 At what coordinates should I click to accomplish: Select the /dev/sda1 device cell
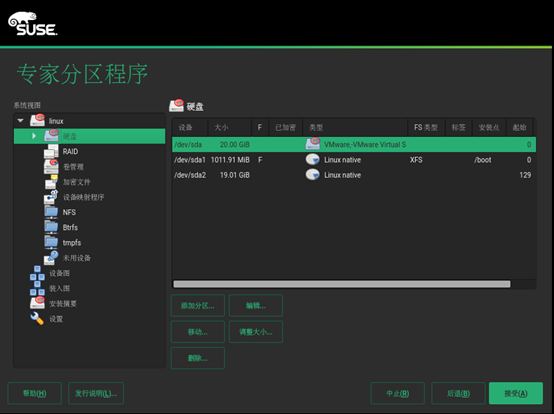[190, 160]
